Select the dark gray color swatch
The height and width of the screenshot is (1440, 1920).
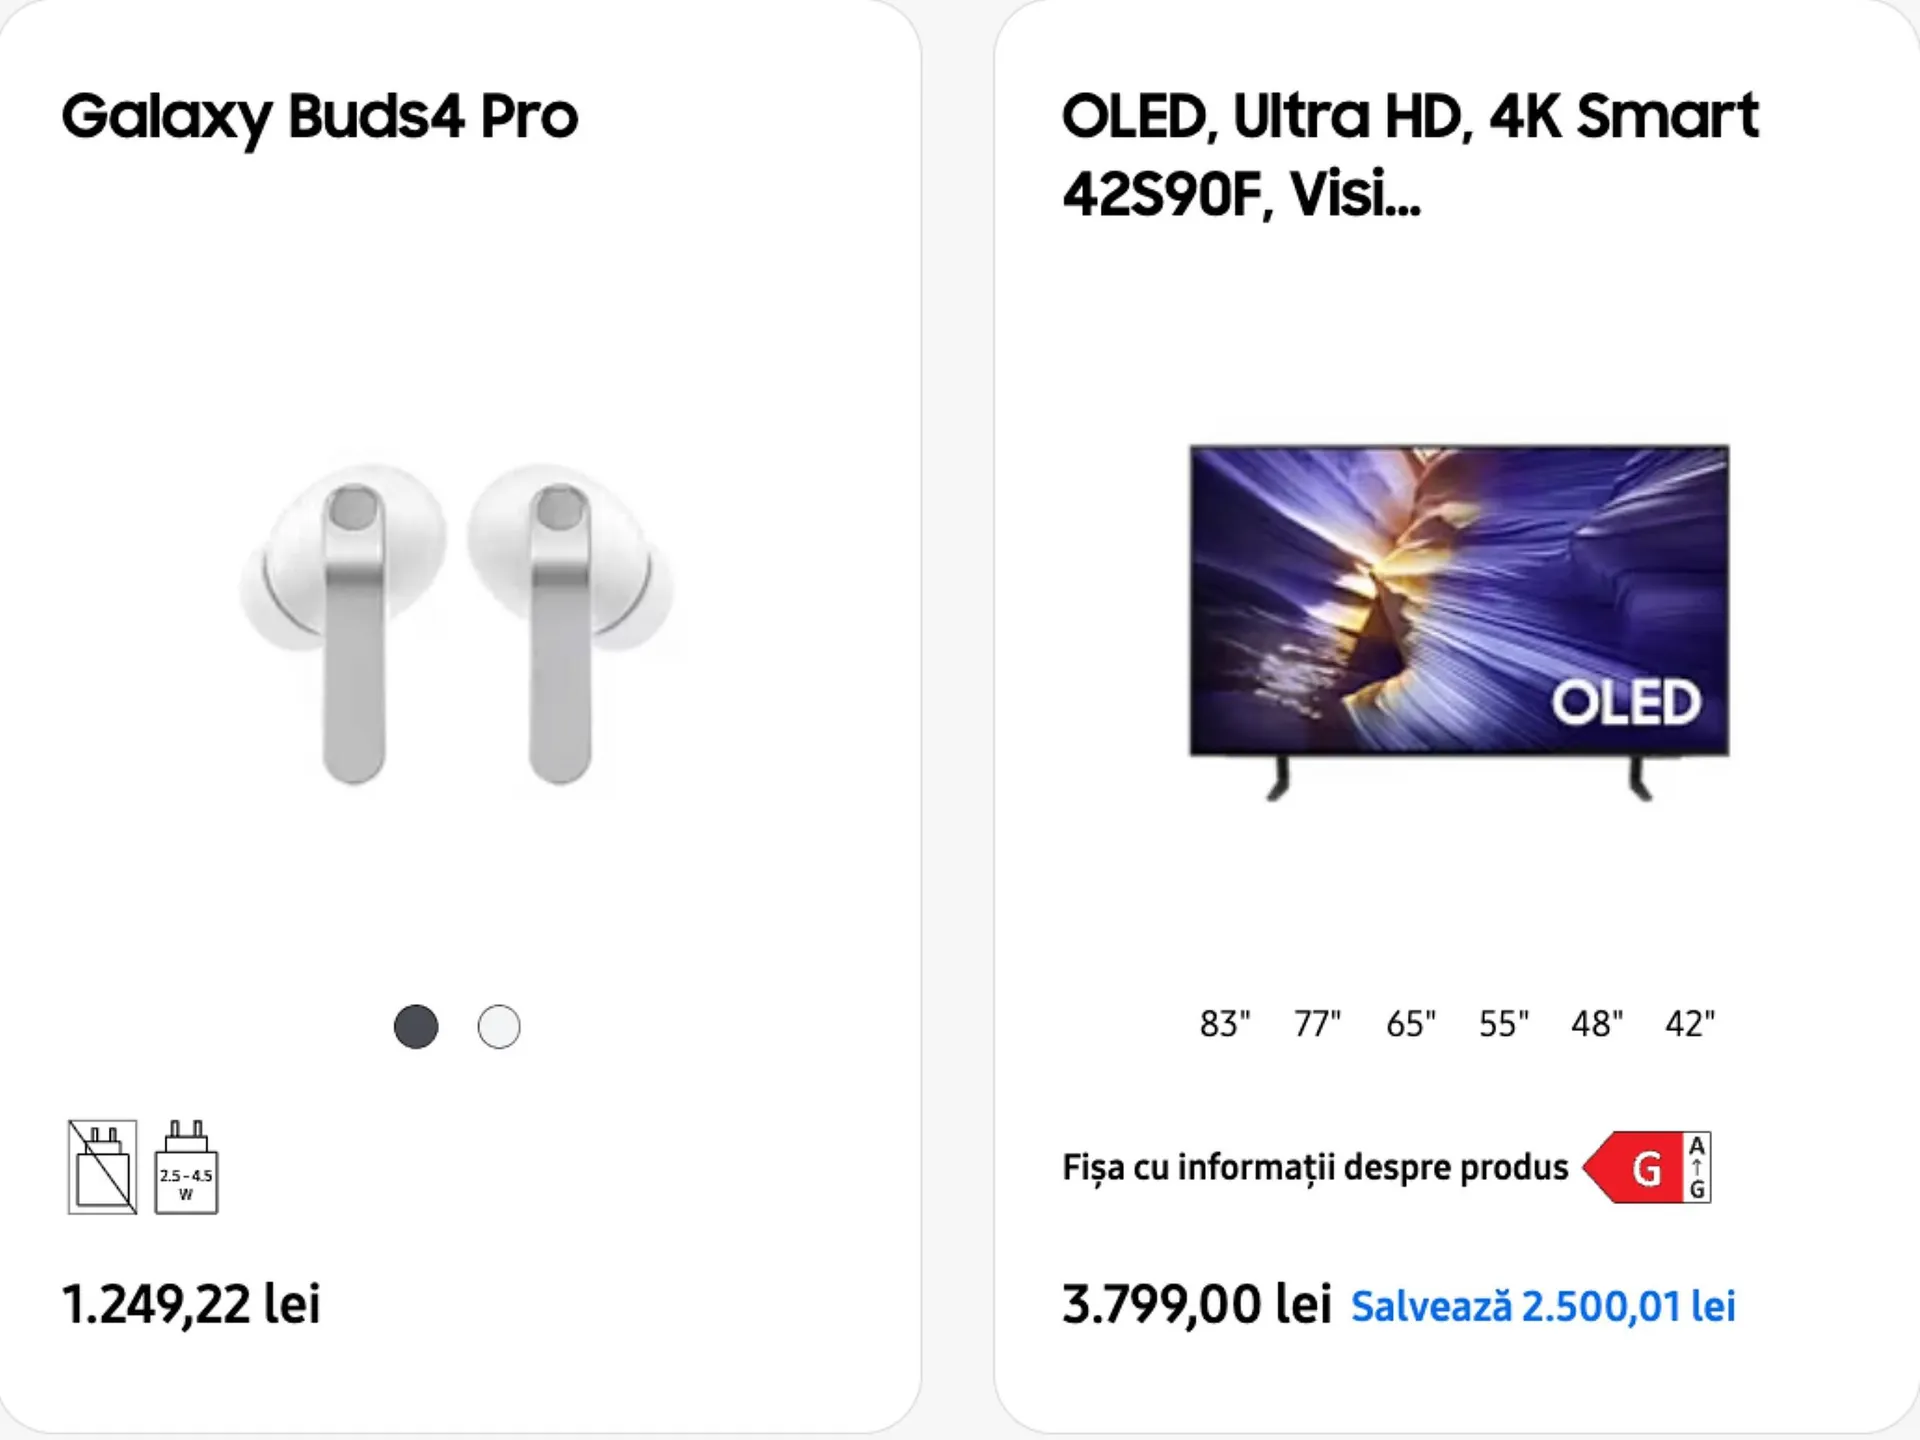coord(416,1027)
